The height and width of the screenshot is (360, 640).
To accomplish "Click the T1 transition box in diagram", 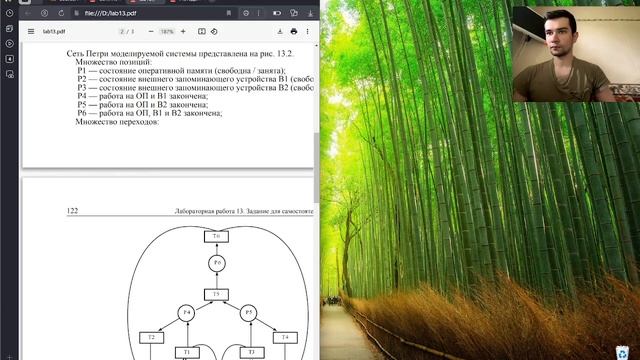I will coord(187,352).
